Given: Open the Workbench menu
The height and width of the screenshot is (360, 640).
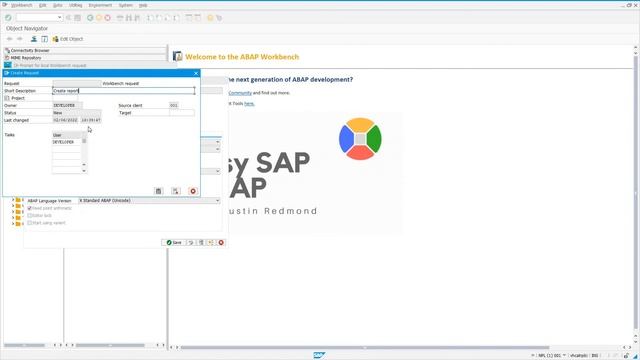Looking at the screenshot, I should tap(21, 5).
